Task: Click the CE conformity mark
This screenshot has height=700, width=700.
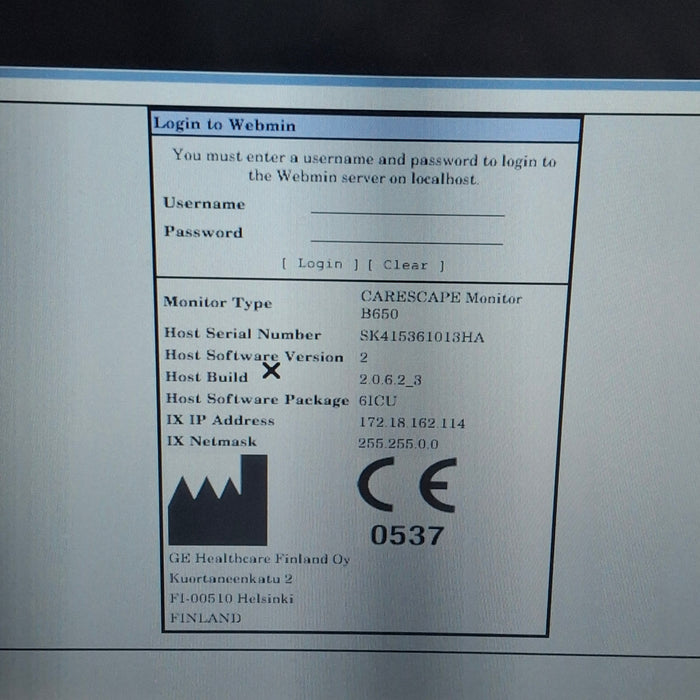Action: pyautogui.click(x=407, y=486)
